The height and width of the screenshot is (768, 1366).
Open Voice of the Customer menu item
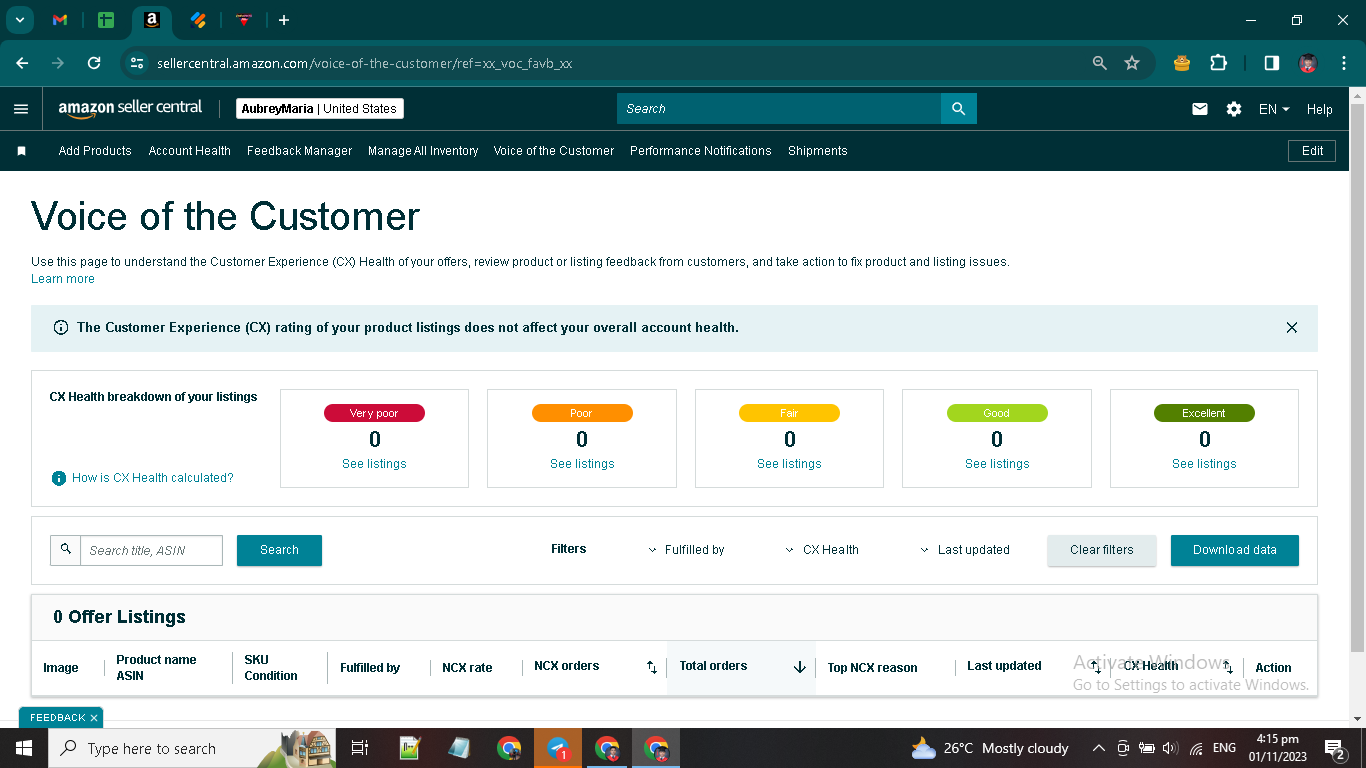pyautogui.click(x=554, y=151)
